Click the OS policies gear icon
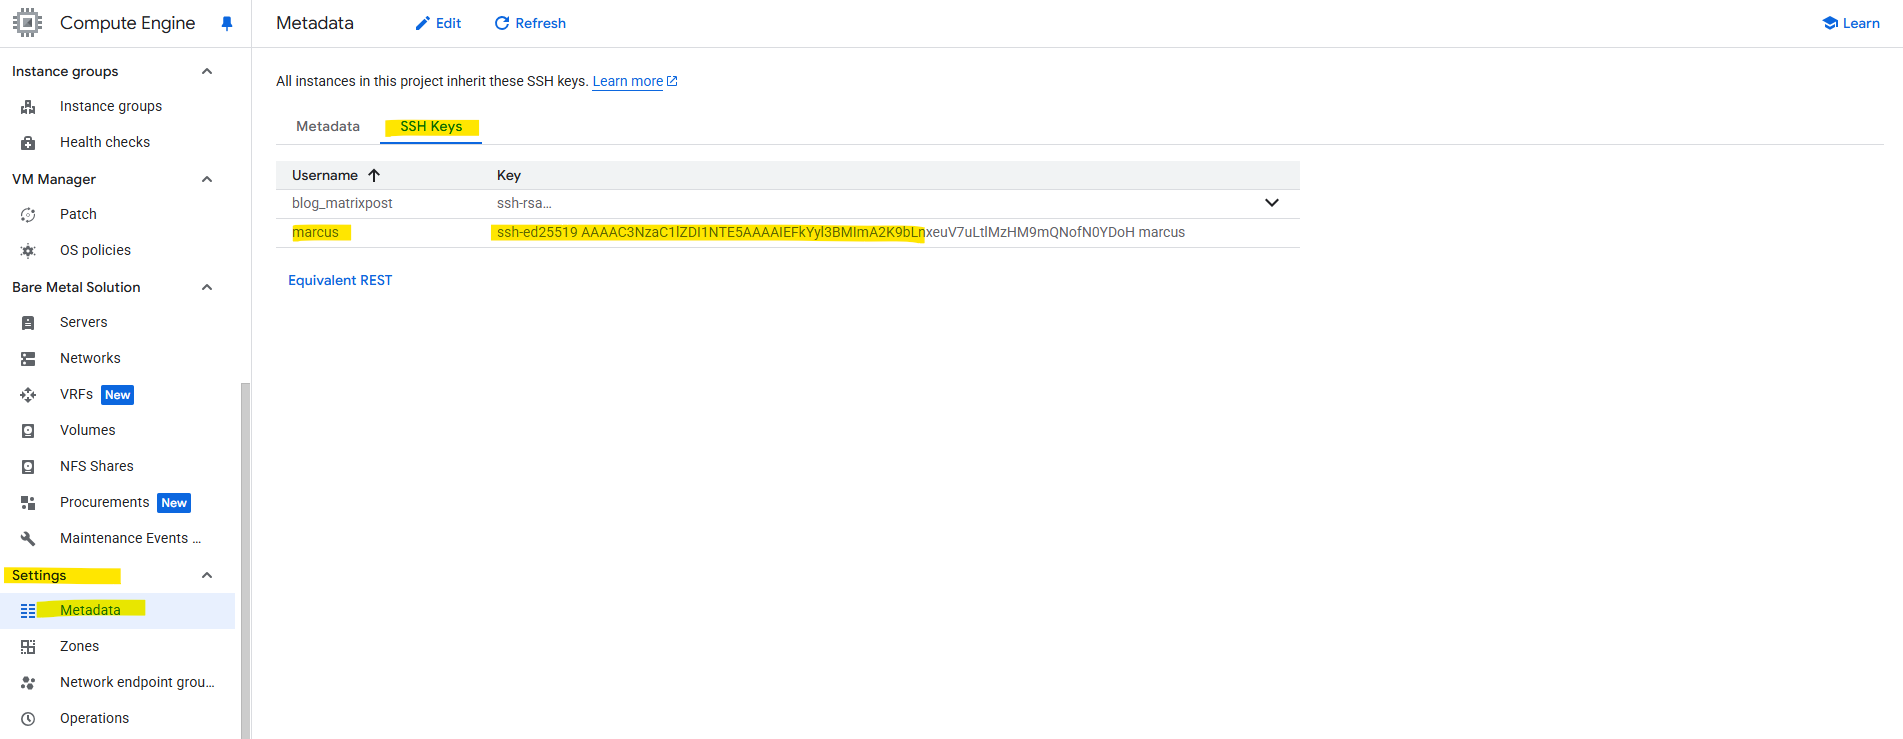The height and width of the screenshot is (739, 1903). pyautogui.click(x=28, y=250)
